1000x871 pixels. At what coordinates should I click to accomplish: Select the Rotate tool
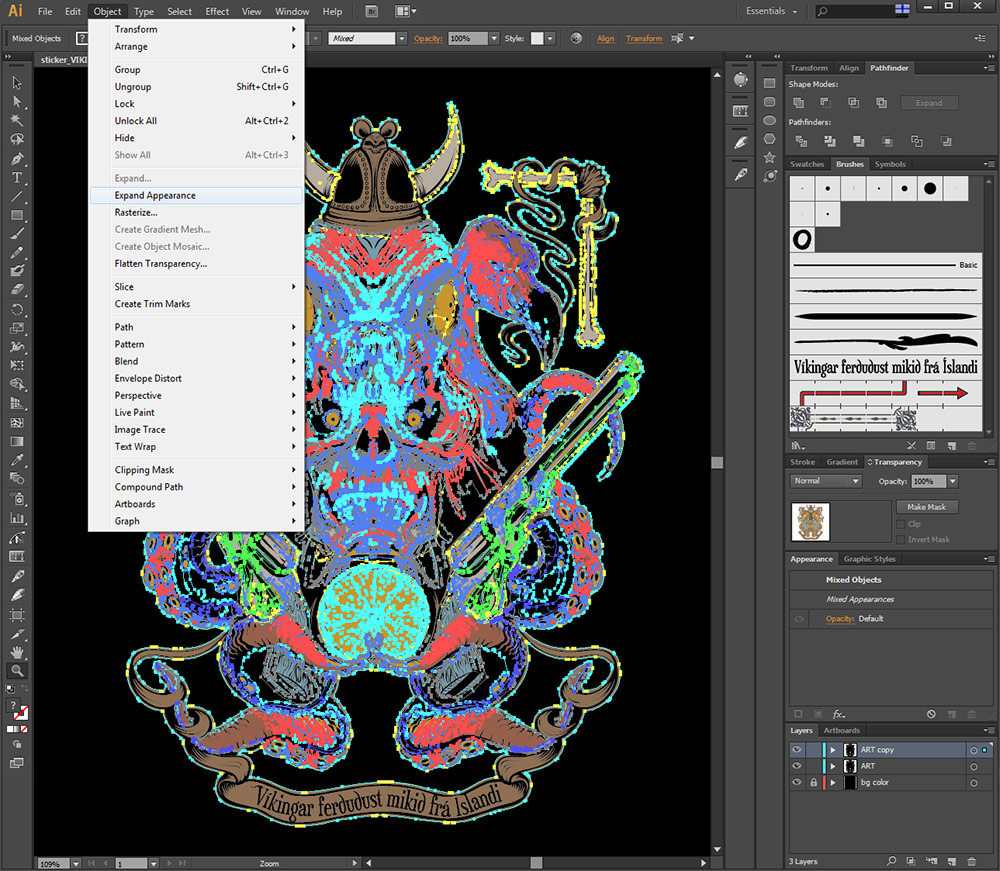17,310
